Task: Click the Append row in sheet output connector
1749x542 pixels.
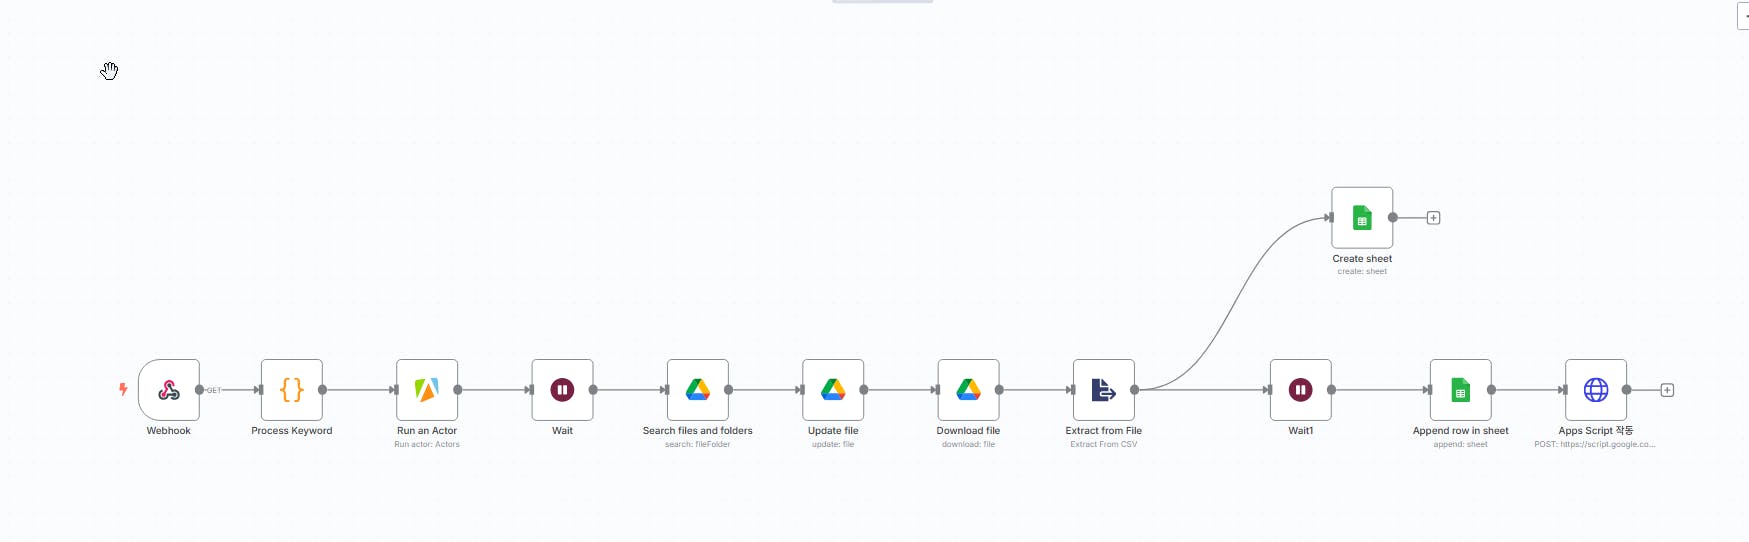Action: coord(1491,390)
